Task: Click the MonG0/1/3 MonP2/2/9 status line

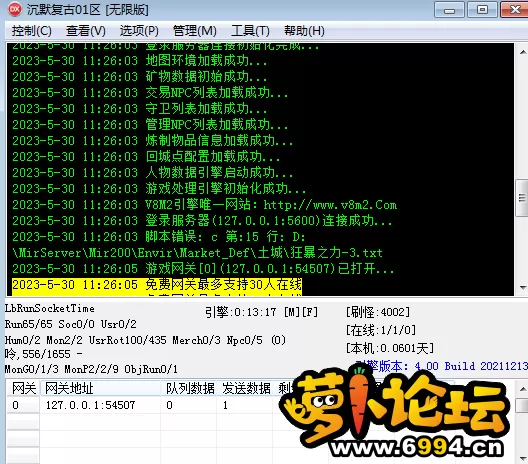Action: [91, 369]
